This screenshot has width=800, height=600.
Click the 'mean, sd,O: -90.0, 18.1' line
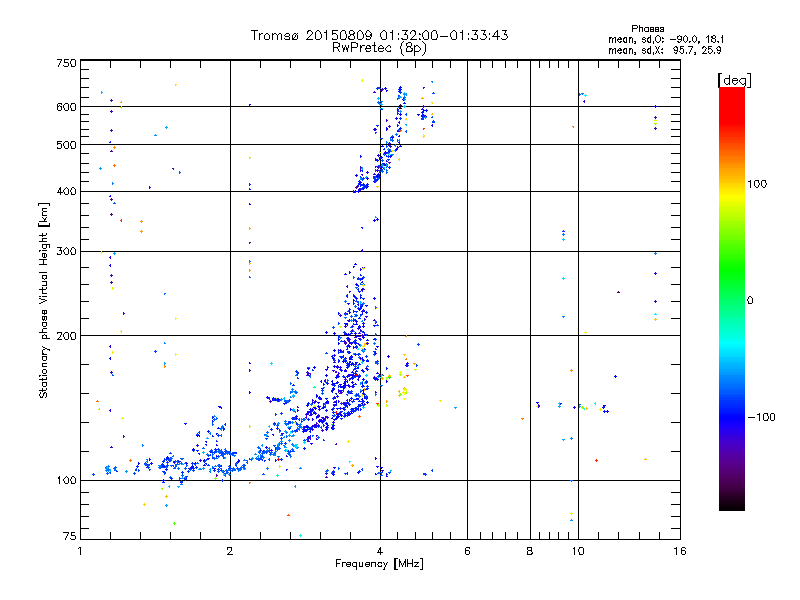[x=666, y=39]
